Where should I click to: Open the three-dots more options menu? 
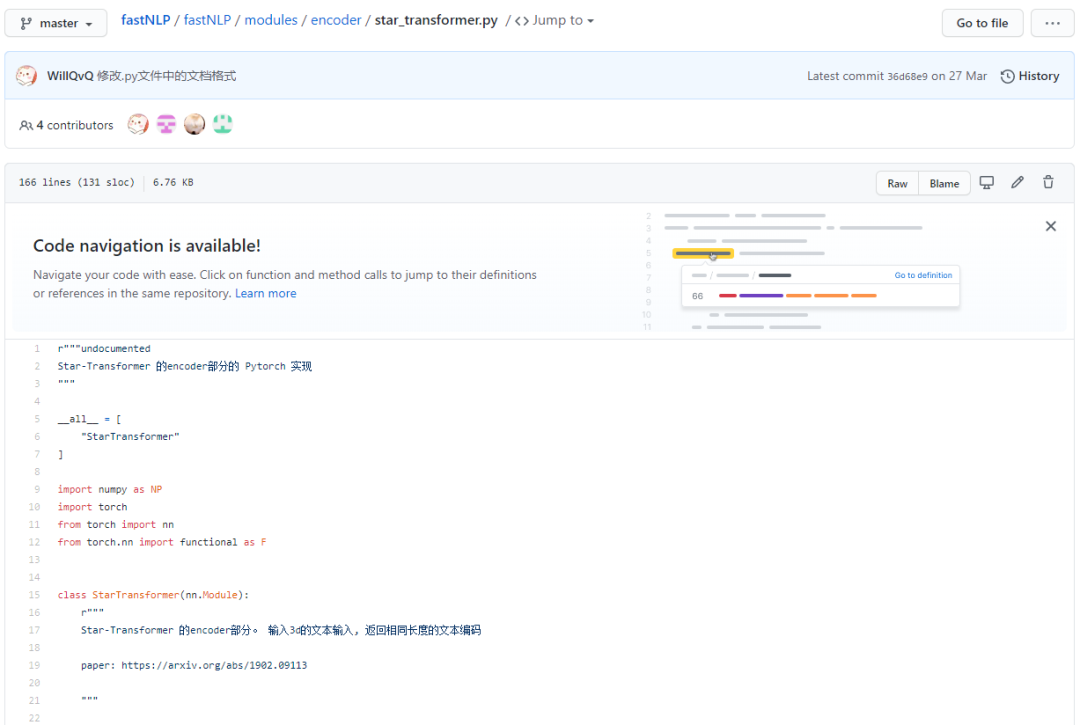click(1052, 23)
